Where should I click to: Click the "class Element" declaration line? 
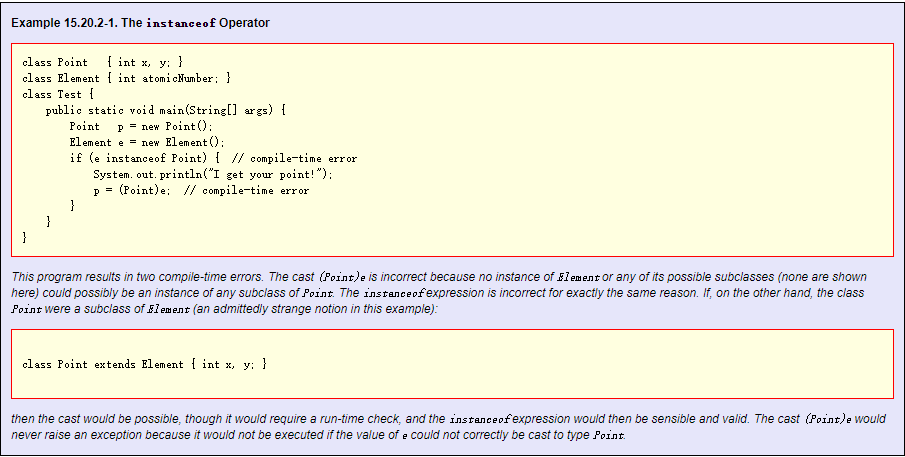click(126, 78)
